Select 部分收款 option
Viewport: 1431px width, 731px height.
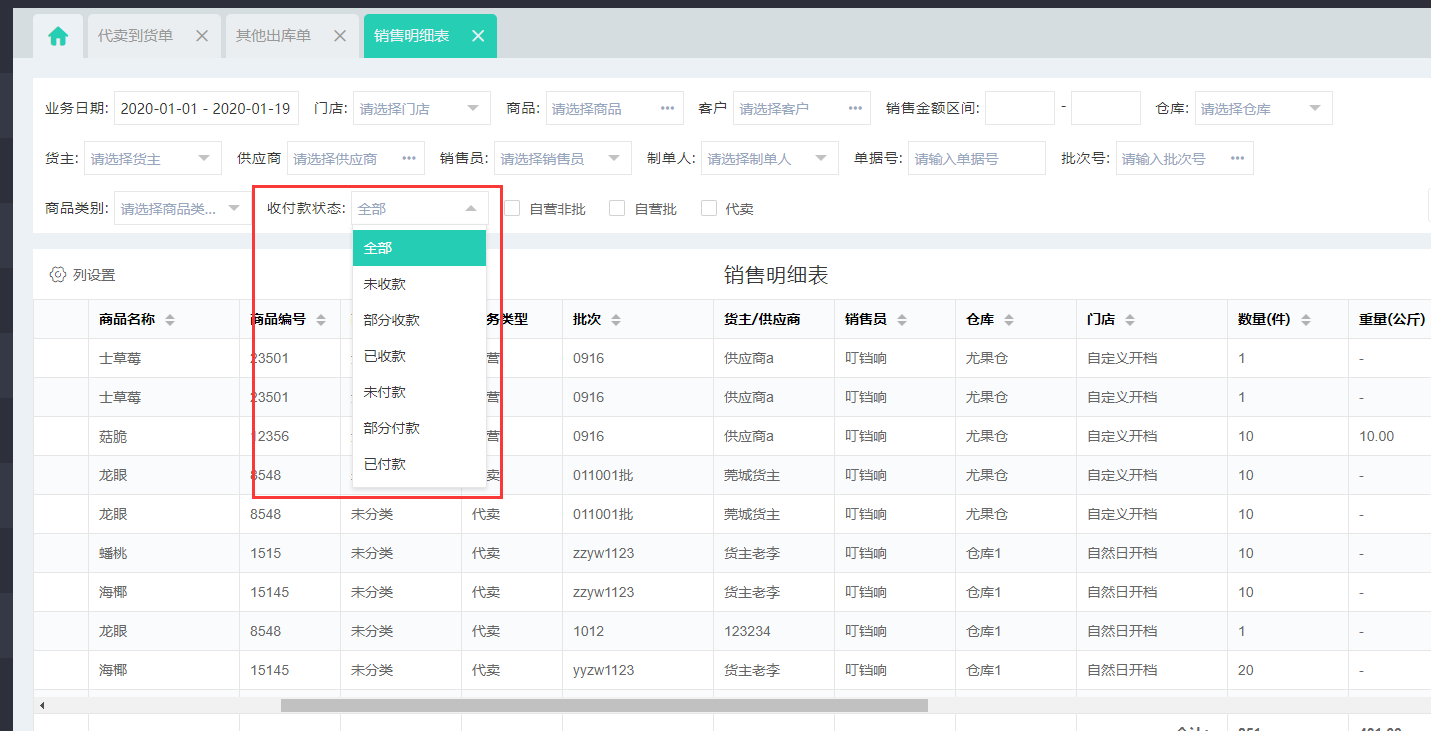pos(419,320)
